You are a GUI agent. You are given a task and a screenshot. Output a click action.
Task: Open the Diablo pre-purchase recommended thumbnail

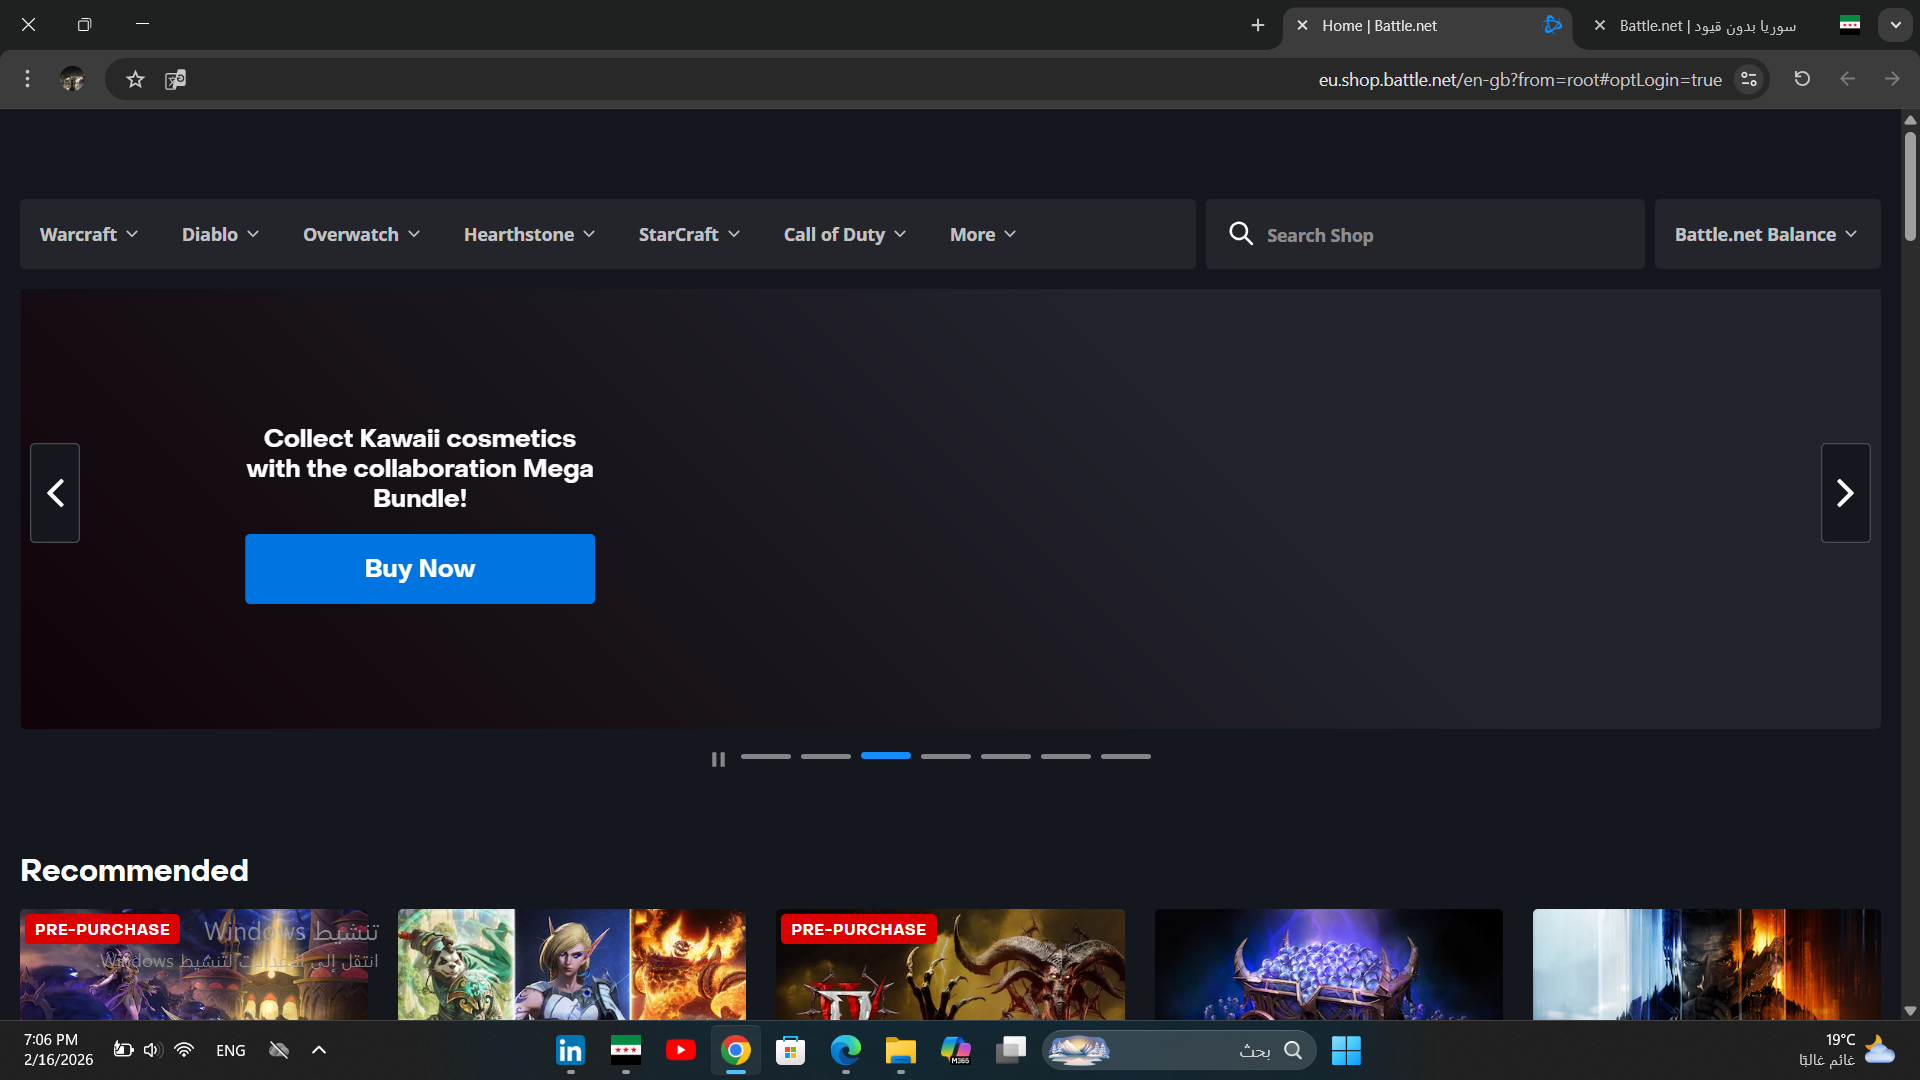tap(950, 965)
